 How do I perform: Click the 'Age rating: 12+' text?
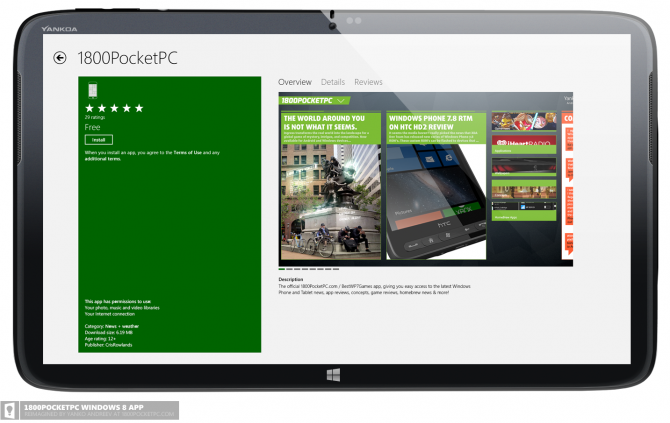100,338
